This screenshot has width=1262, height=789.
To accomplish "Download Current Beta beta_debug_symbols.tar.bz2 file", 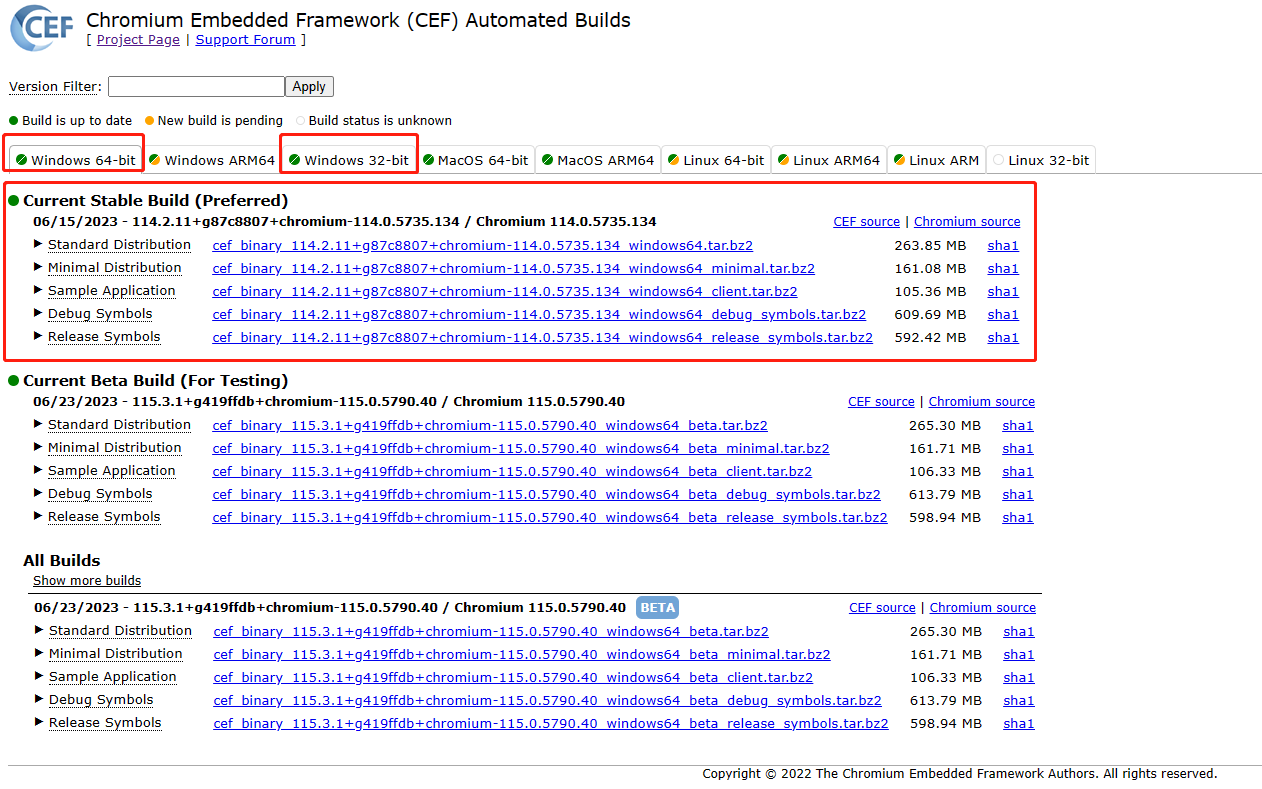I will (547, 495).
